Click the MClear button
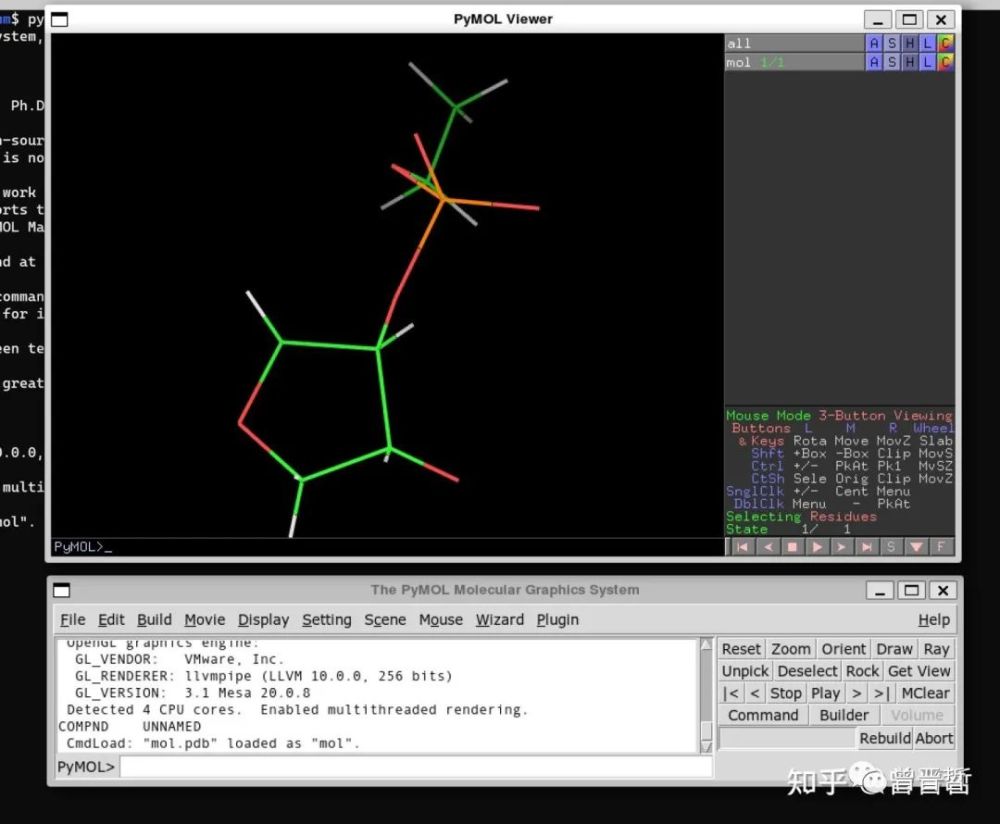 [925, 693]
